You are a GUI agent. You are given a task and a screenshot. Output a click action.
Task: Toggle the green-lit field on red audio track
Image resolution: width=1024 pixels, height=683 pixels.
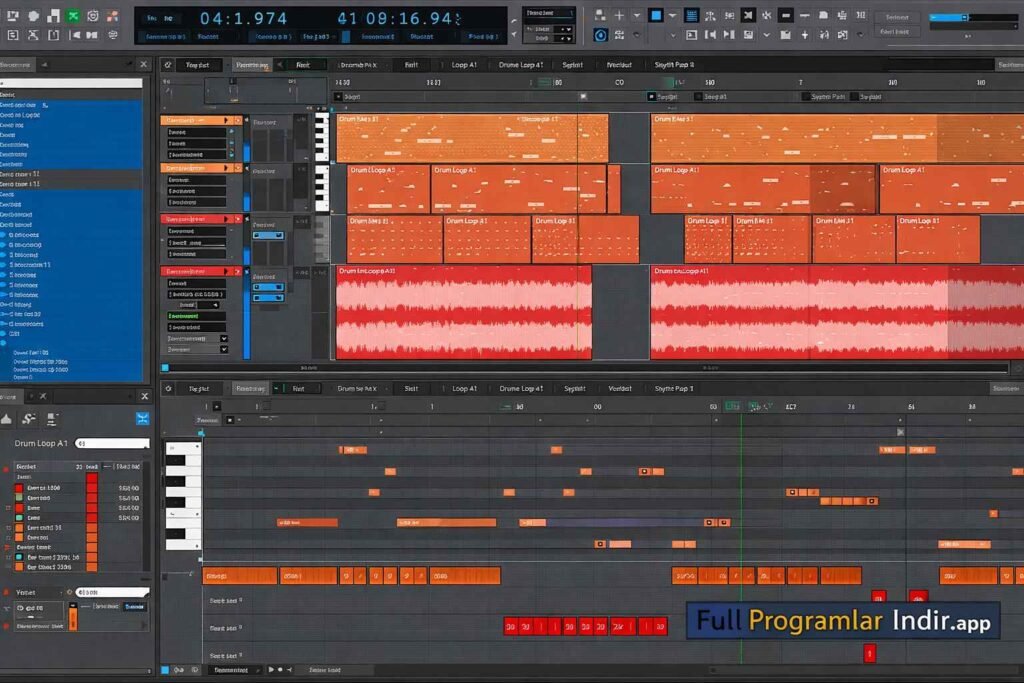click(x=195, y=315)
